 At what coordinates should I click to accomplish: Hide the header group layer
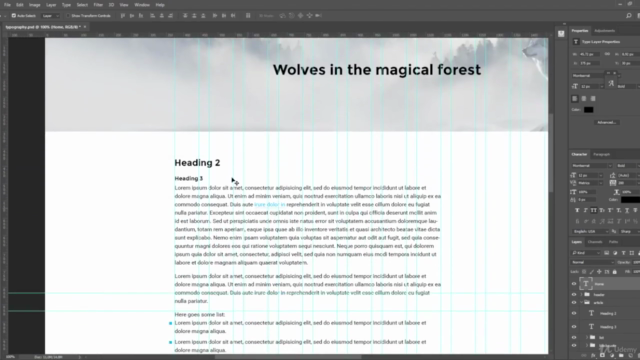[x=574, y=294]
